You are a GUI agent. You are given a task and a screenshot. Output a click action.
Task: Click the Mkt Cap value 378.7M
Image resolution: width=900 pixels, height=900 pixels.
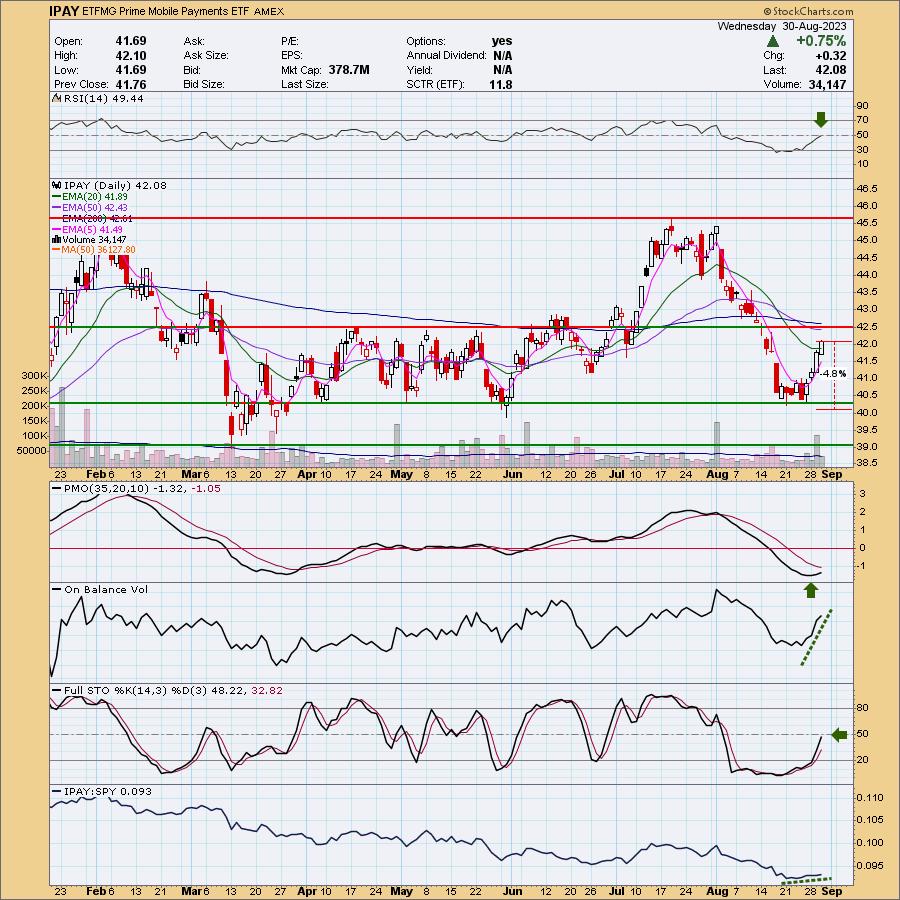pos(349,70)
